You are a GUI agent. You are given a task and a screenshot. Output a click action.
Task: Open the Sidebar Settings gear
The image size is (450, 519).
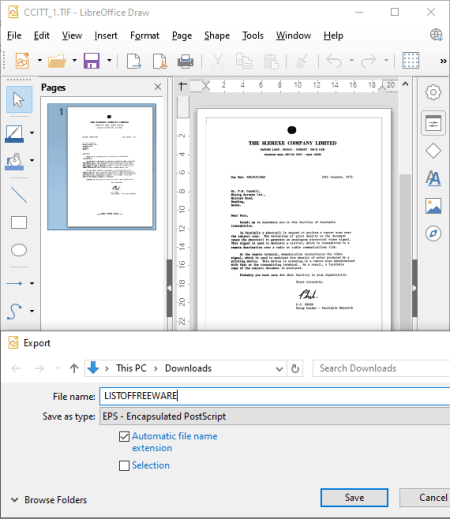433,92
